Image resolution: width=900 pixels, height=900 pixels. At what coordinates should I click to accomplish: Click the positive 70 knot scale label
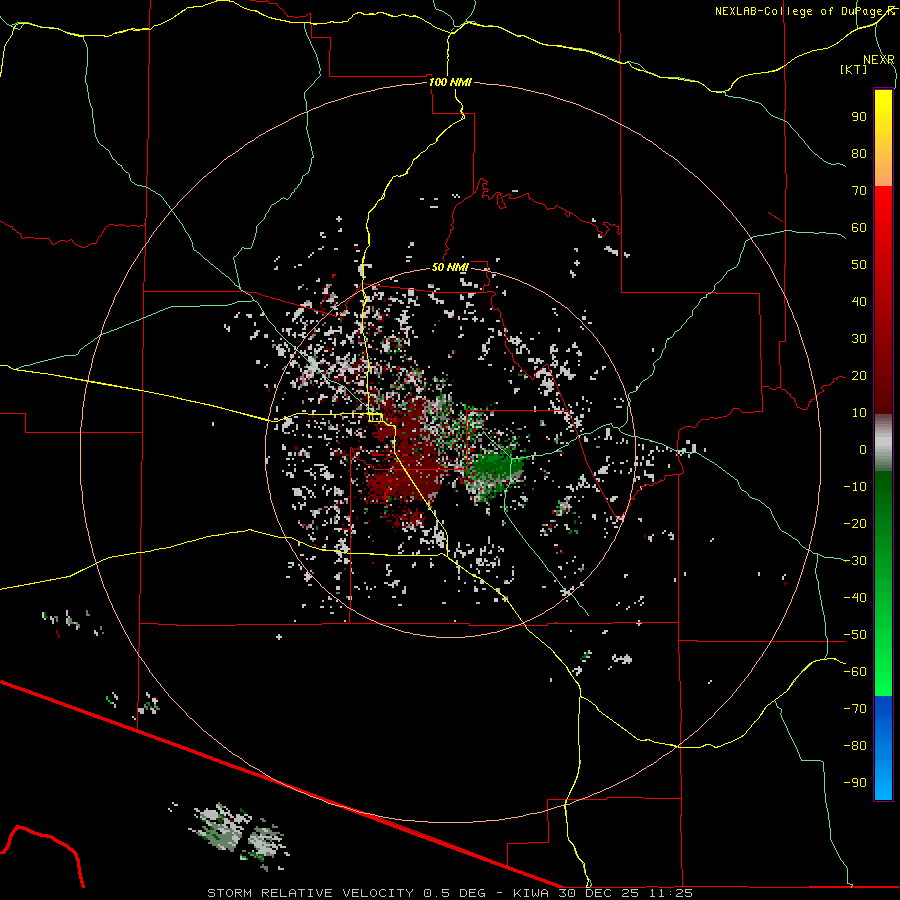point(859,191)
